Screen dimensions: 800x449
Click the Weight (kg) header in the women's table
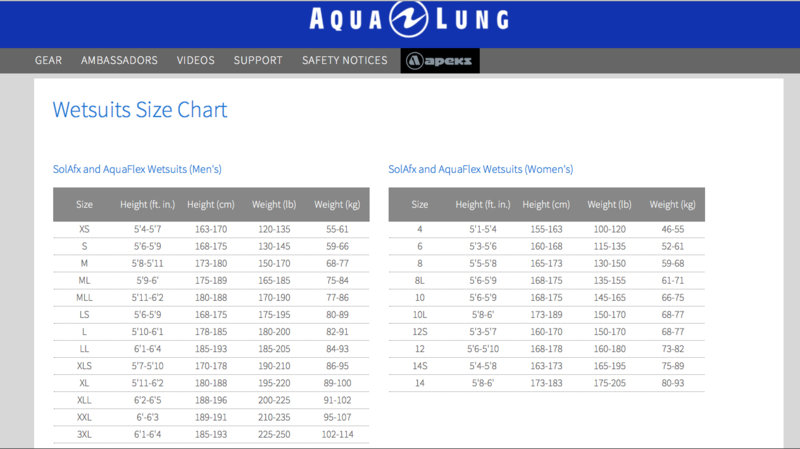(x=672, y=204)
